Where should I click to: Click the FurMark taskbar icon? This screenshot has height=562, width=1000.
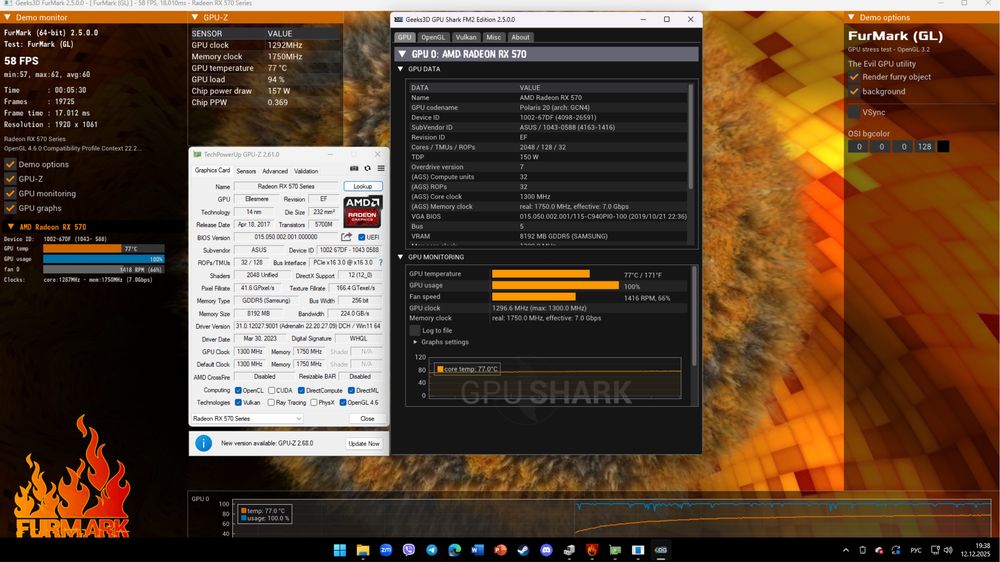[592, 550]
